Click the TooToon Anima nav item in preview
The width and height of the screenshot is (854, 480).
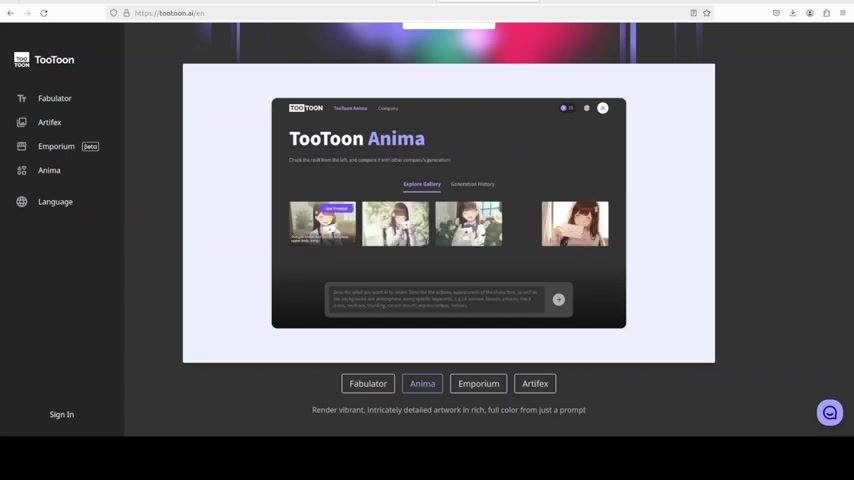click(x=350, y=108)
